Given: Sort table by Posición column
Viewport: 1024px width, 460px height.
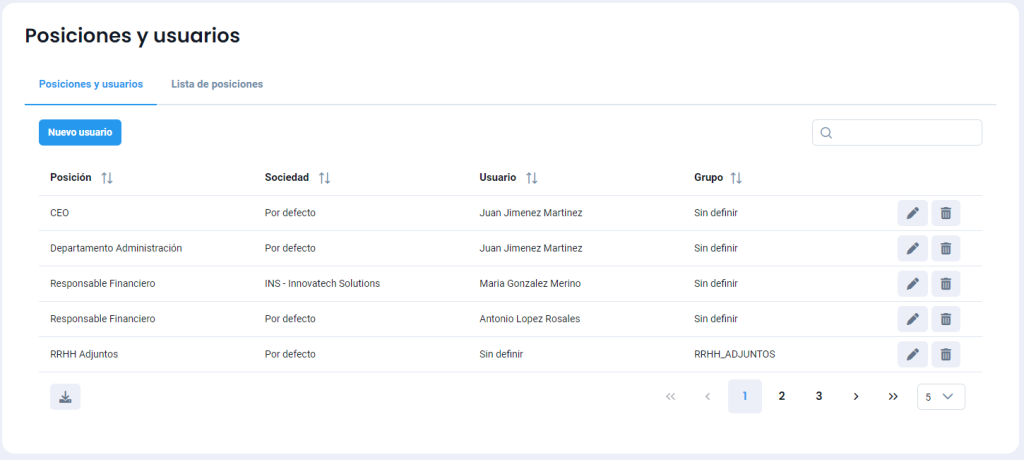Looking at the screenshot, I should click(x=107, y=178).
